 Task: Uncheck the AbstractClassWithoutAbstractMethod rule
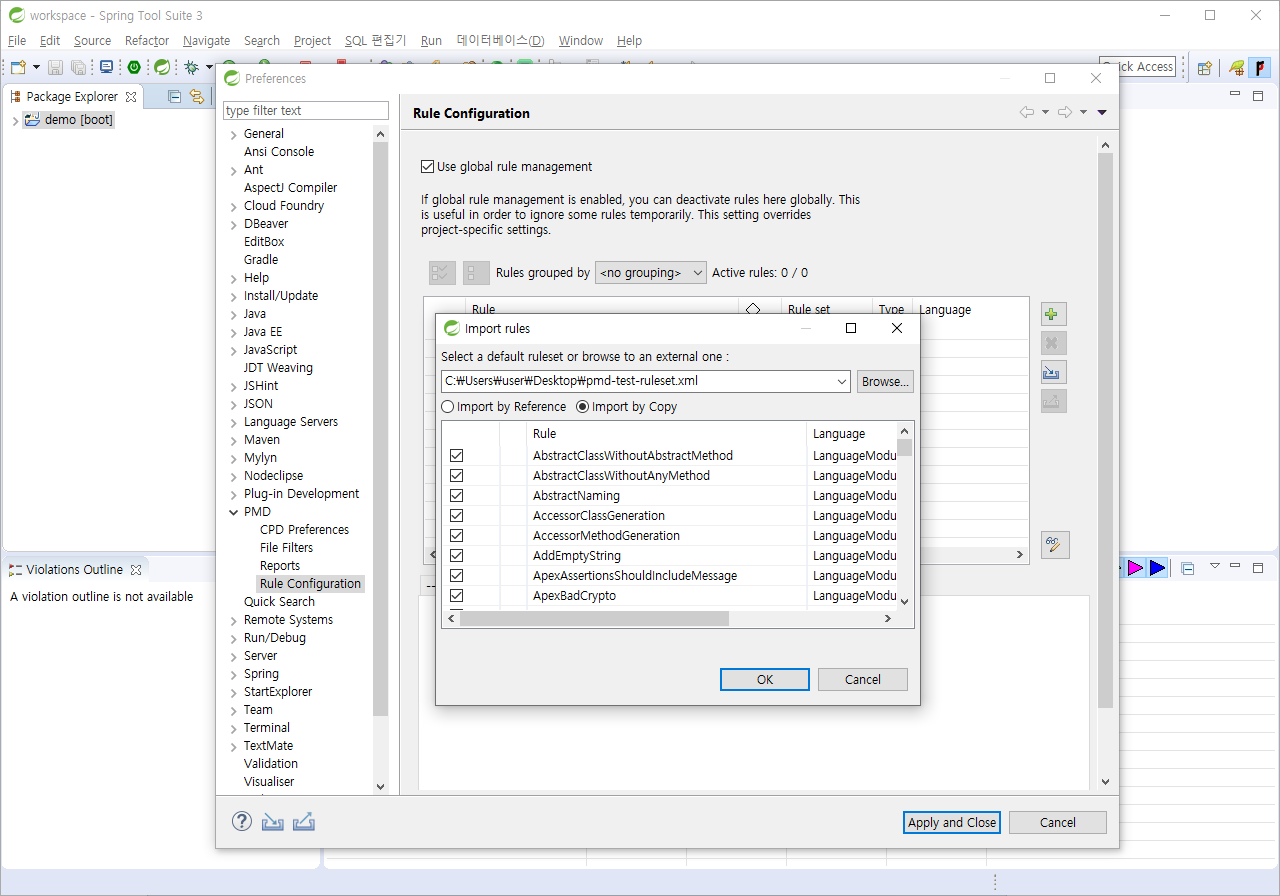pyautogui.click(x=457, y=456)
